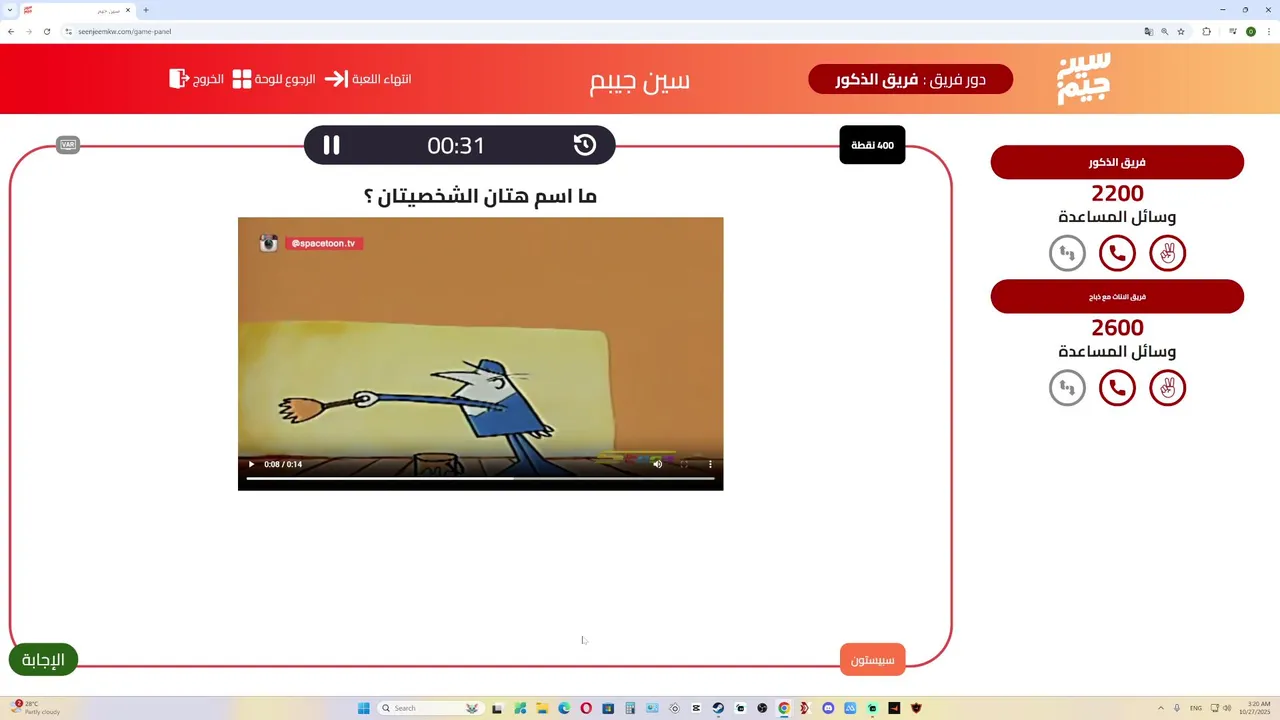Close the current سين جيم tab
The width and height of the screenshot is (1280, 720).
click(128, 10)
